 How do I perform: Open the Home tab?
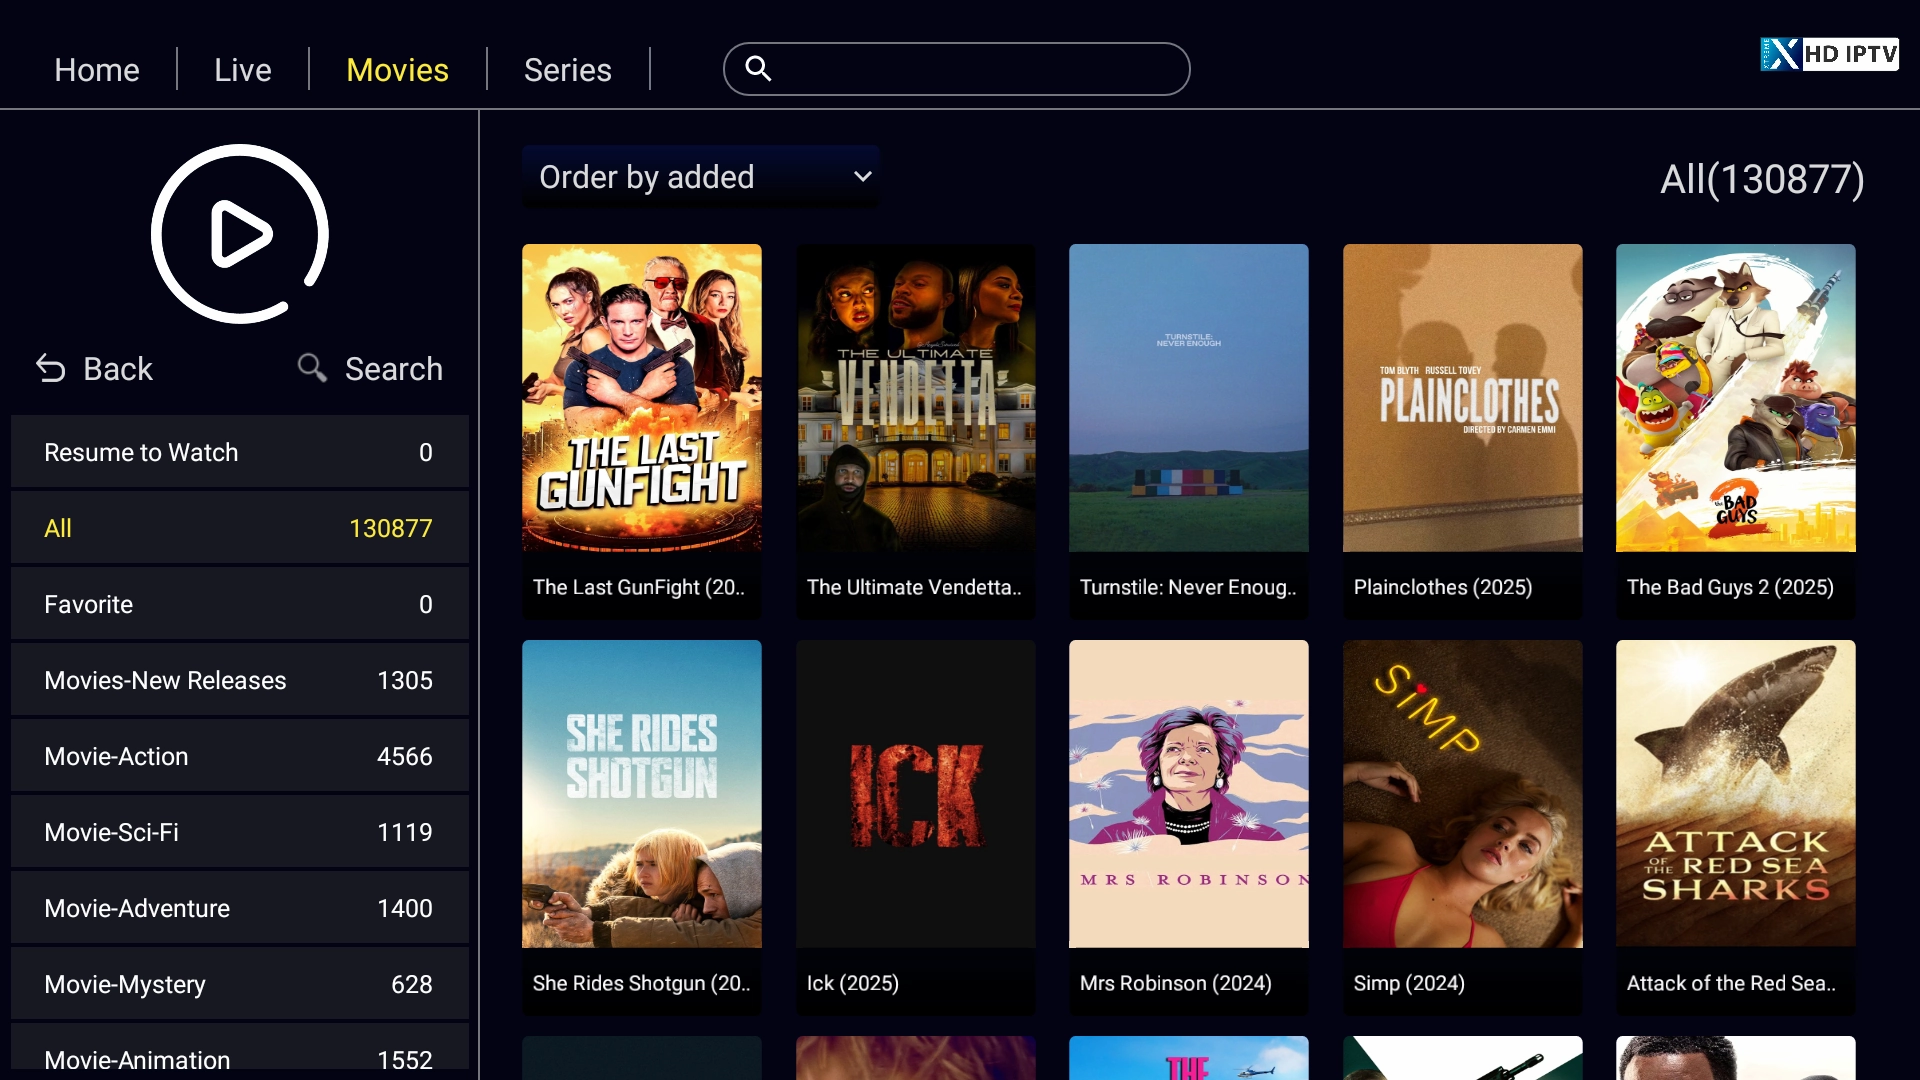click(97, 70)
